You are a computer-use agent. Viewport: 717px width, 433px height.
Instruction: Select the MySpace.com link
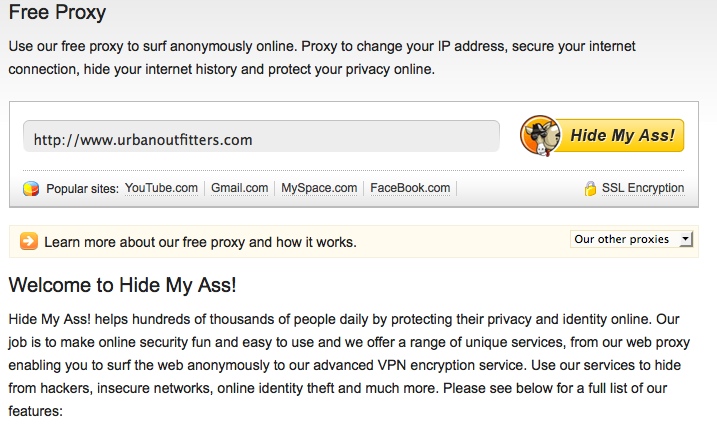(x=319, y=188)
